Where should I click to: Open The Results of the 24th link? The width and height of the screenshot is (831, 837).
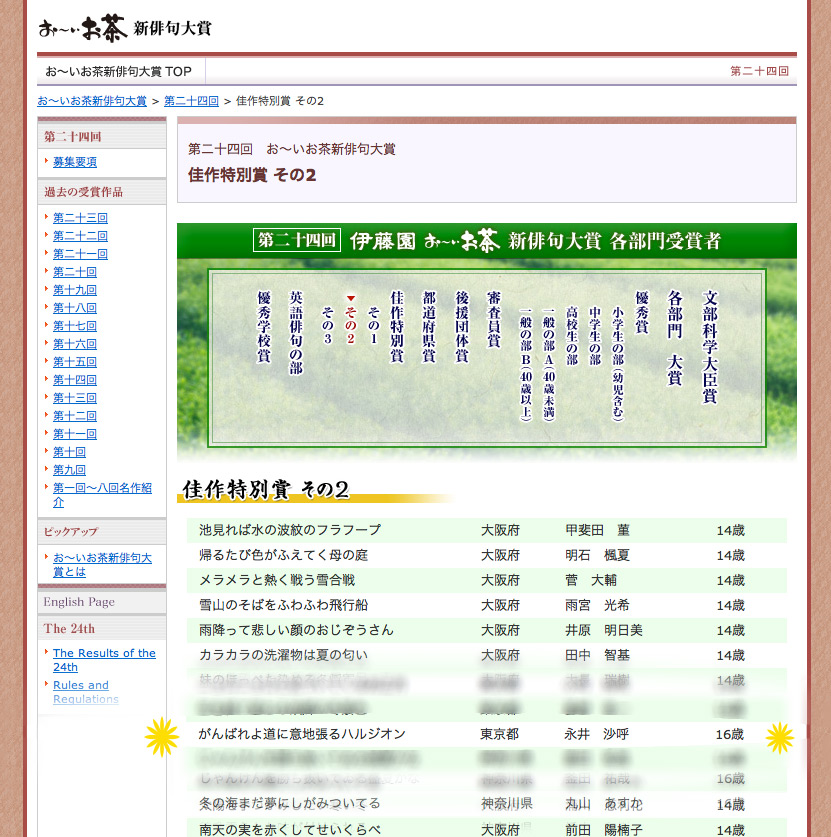pos(104,660)
